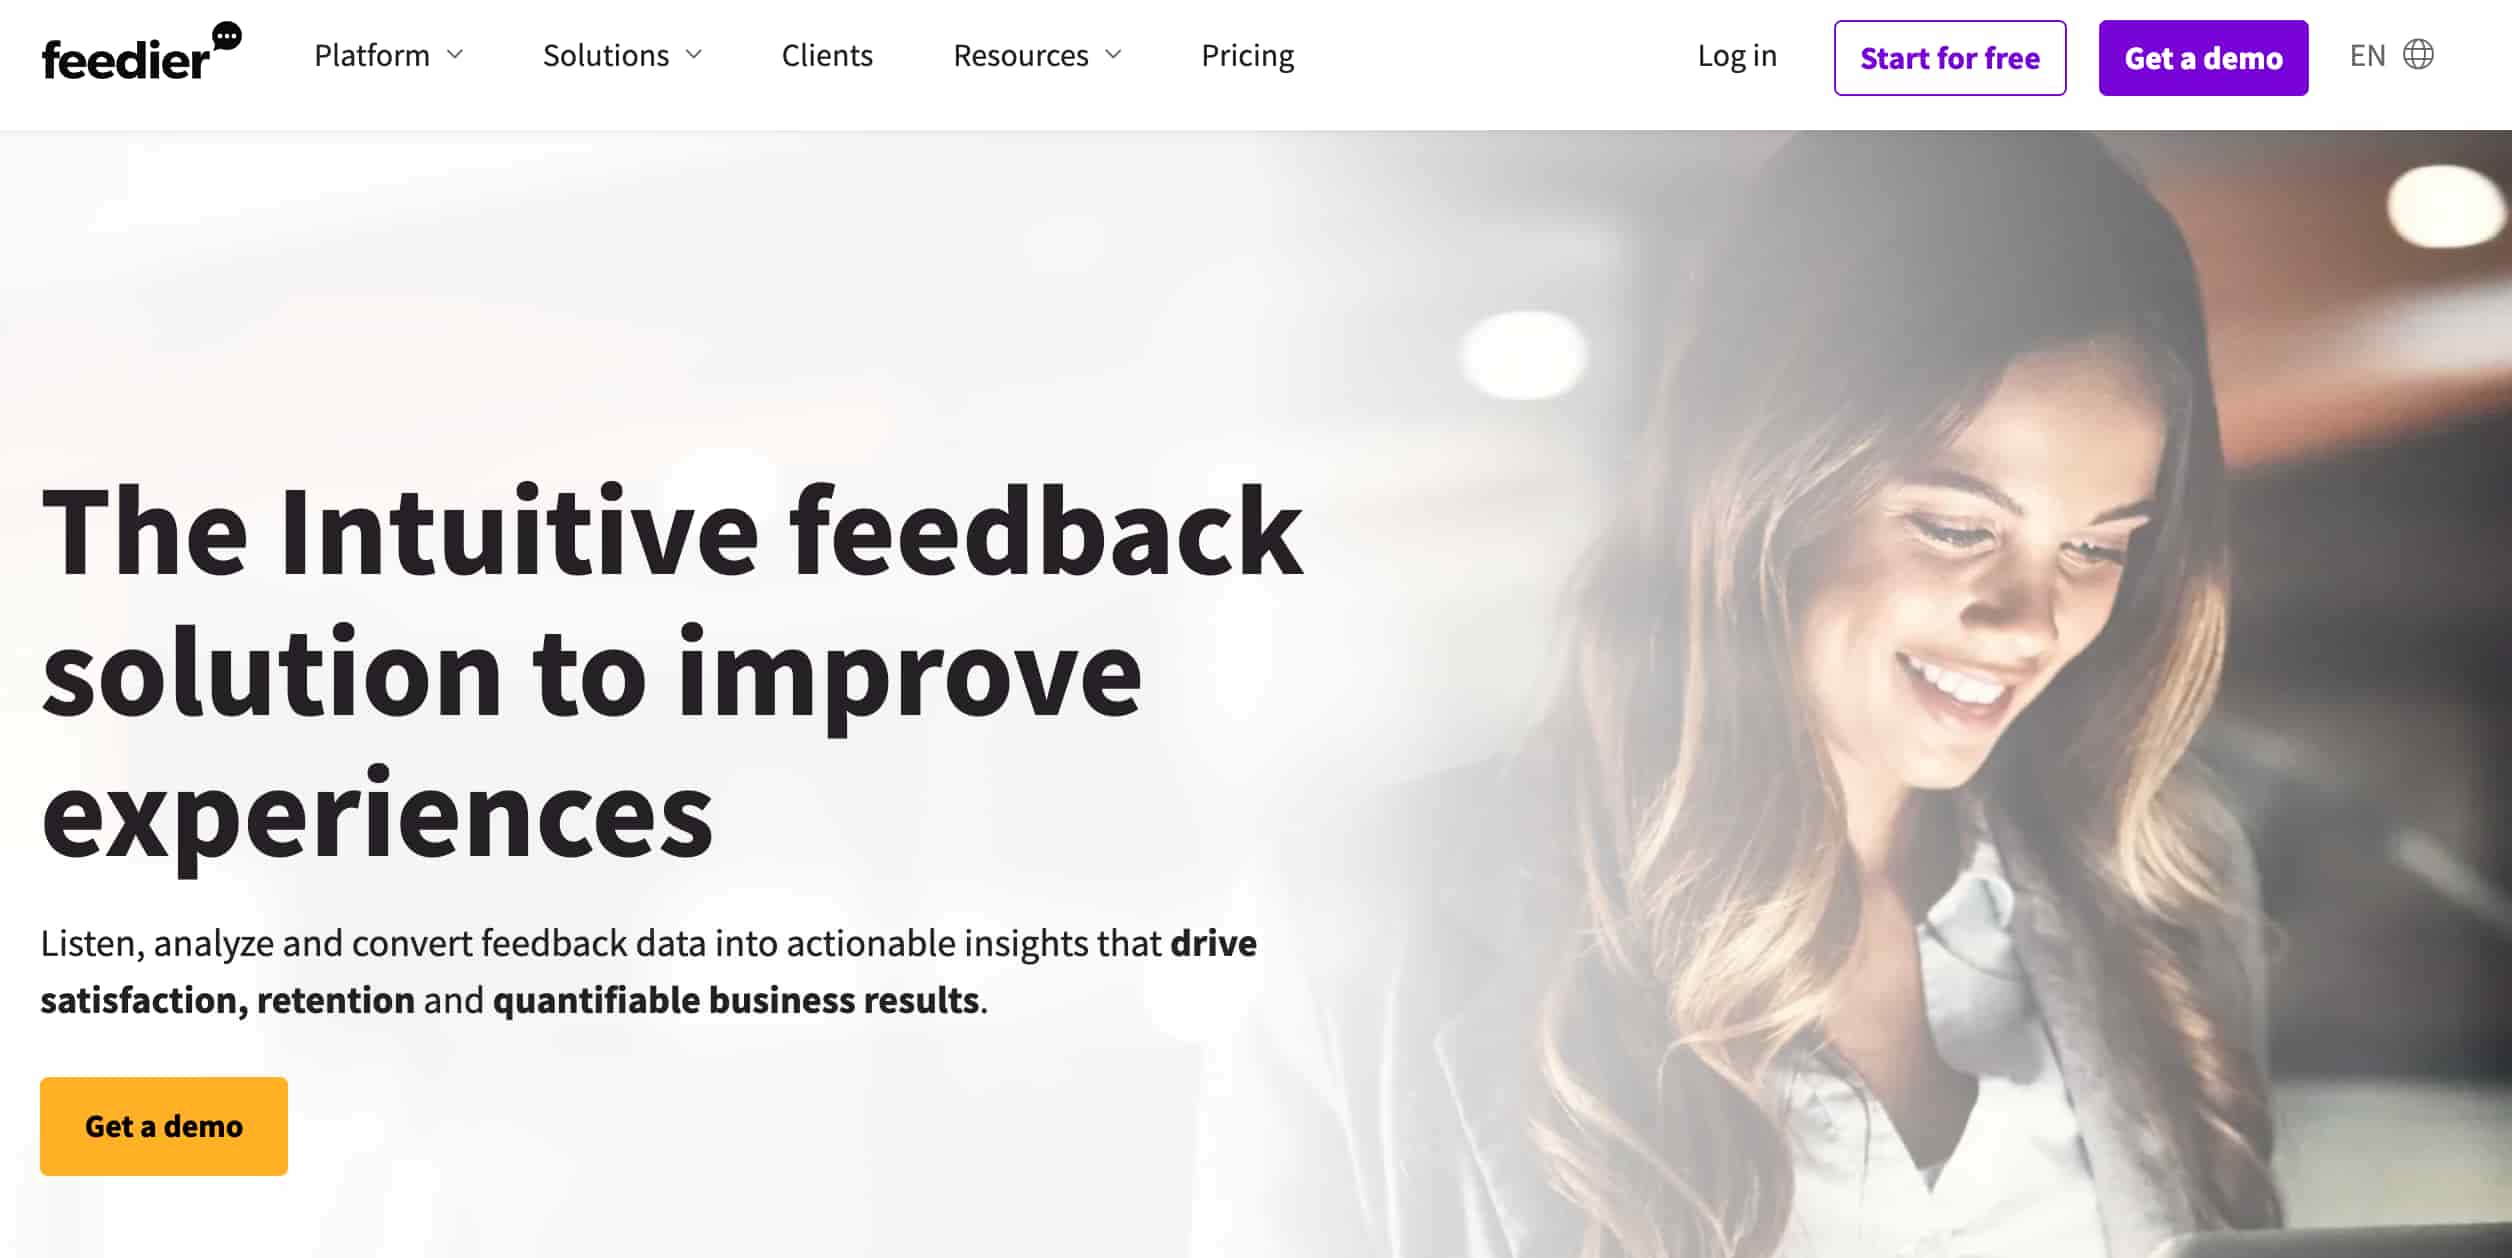Click the purple Get a demo button
The width and height of the screenshot is (2512, 1258).
tap(2203, 58)
